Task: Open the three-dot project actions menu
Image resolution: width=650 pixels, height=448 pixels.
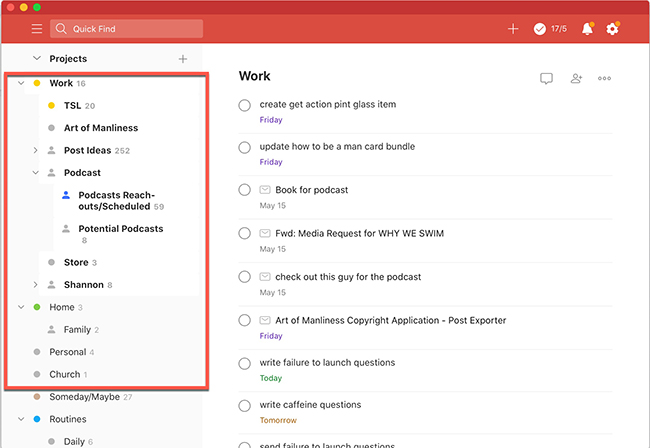Action: tap(604, 78)
